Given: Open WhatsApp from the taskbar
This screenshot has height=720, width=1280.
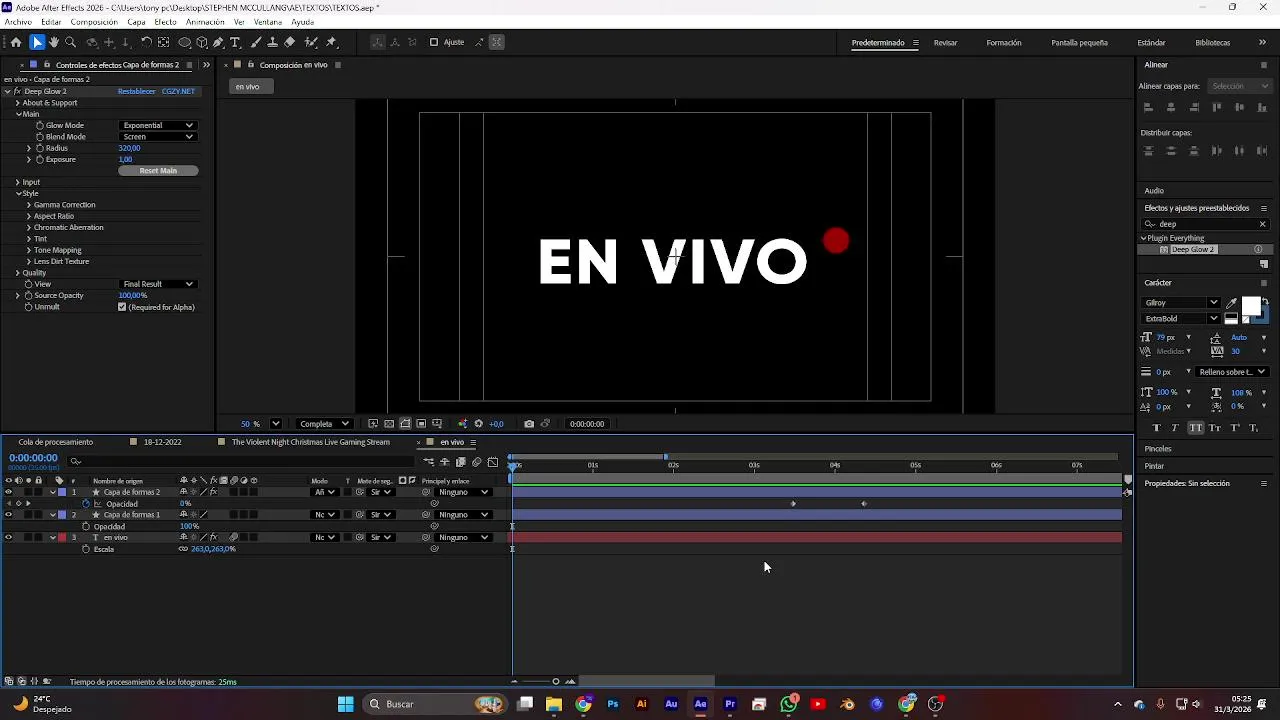Looking at the screenshot, I should tap(789, 704).
